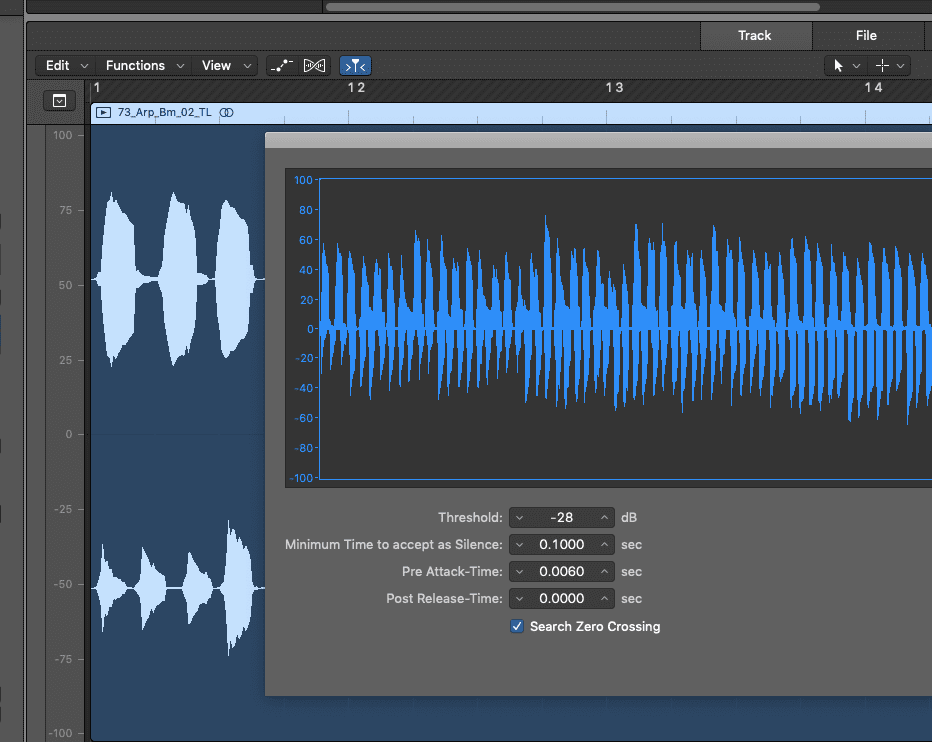
Task: Open the Edit dropdown menu
Action: click(66, 66)
